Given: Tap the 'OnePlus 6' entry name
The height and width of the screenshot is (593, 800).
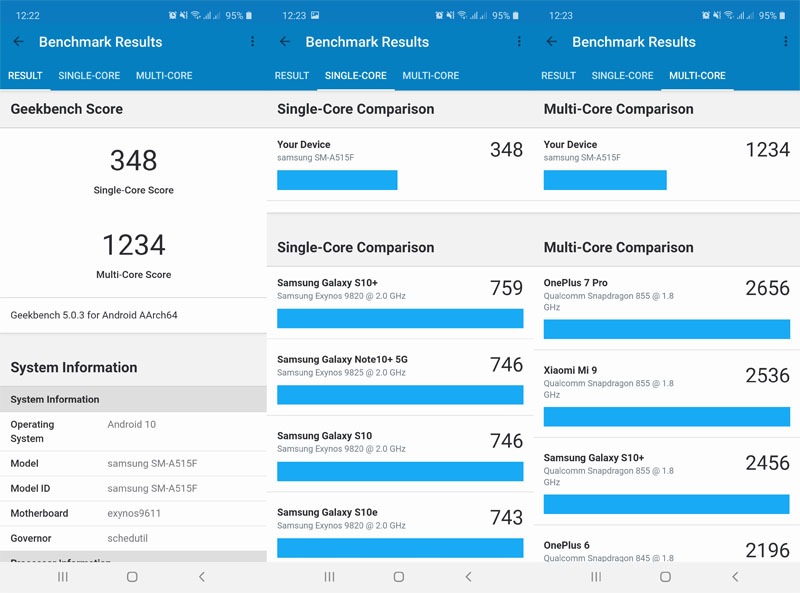Looking at the screenshot, I should [x=566, y=546].
